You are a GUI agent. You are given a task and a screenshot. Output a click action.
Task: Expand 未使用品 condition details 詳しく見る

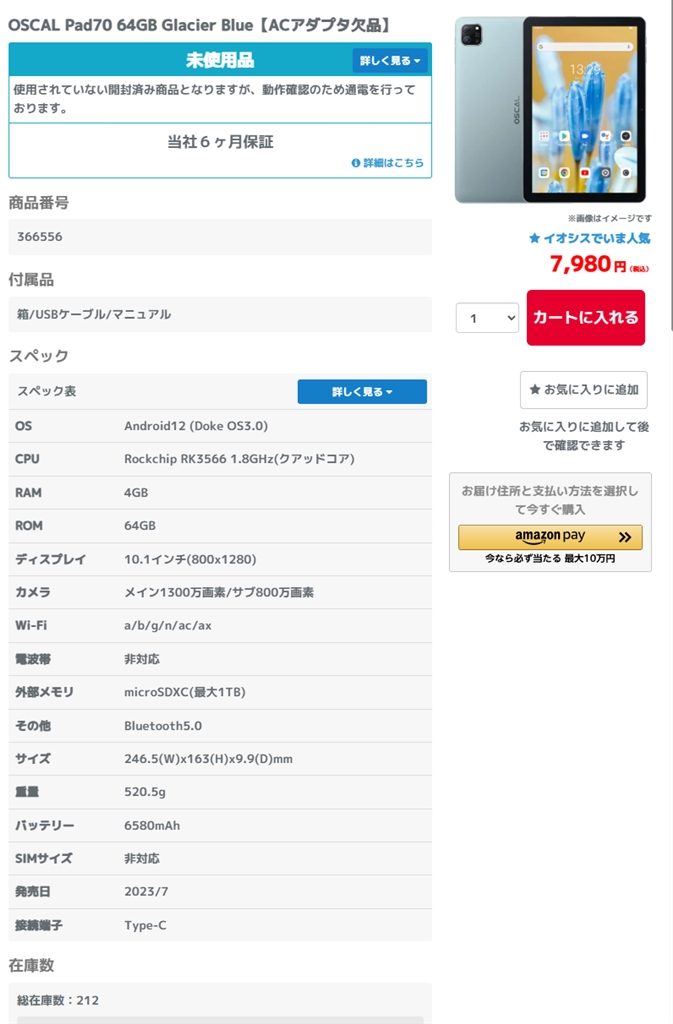coord(390,61)
